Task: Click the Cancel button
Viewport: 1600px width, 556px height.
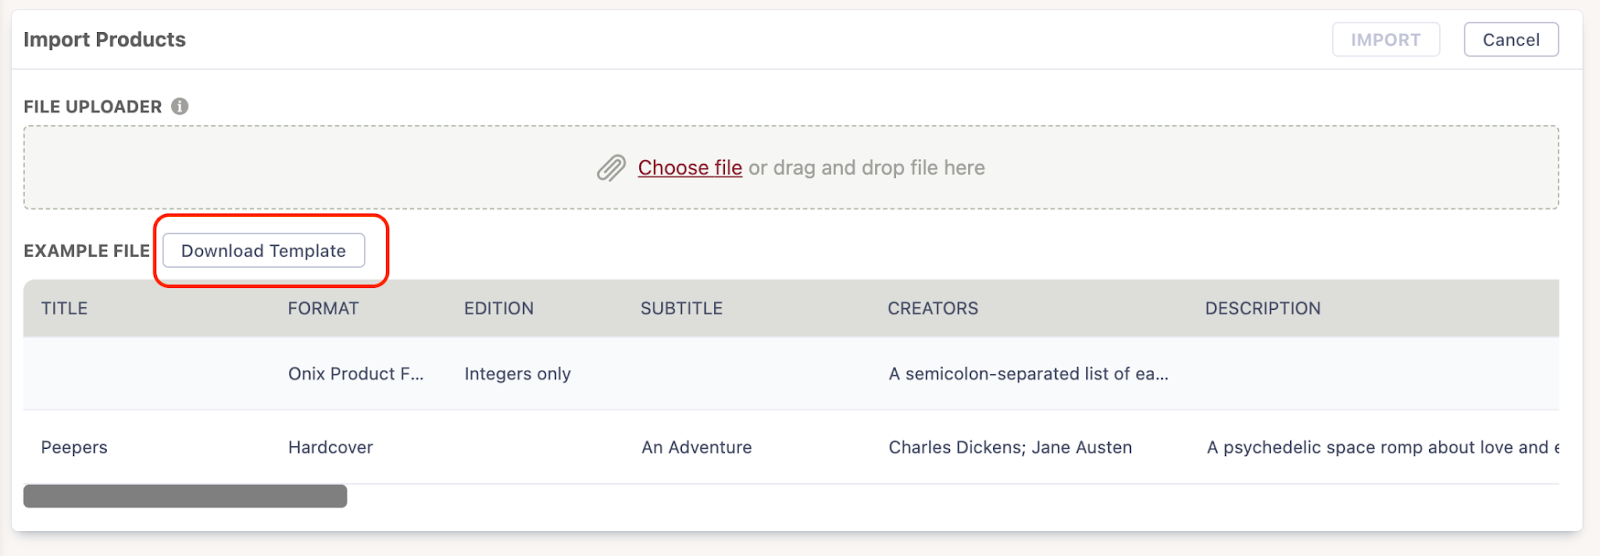Action: pyautogui.click(x=1510, y=40)
